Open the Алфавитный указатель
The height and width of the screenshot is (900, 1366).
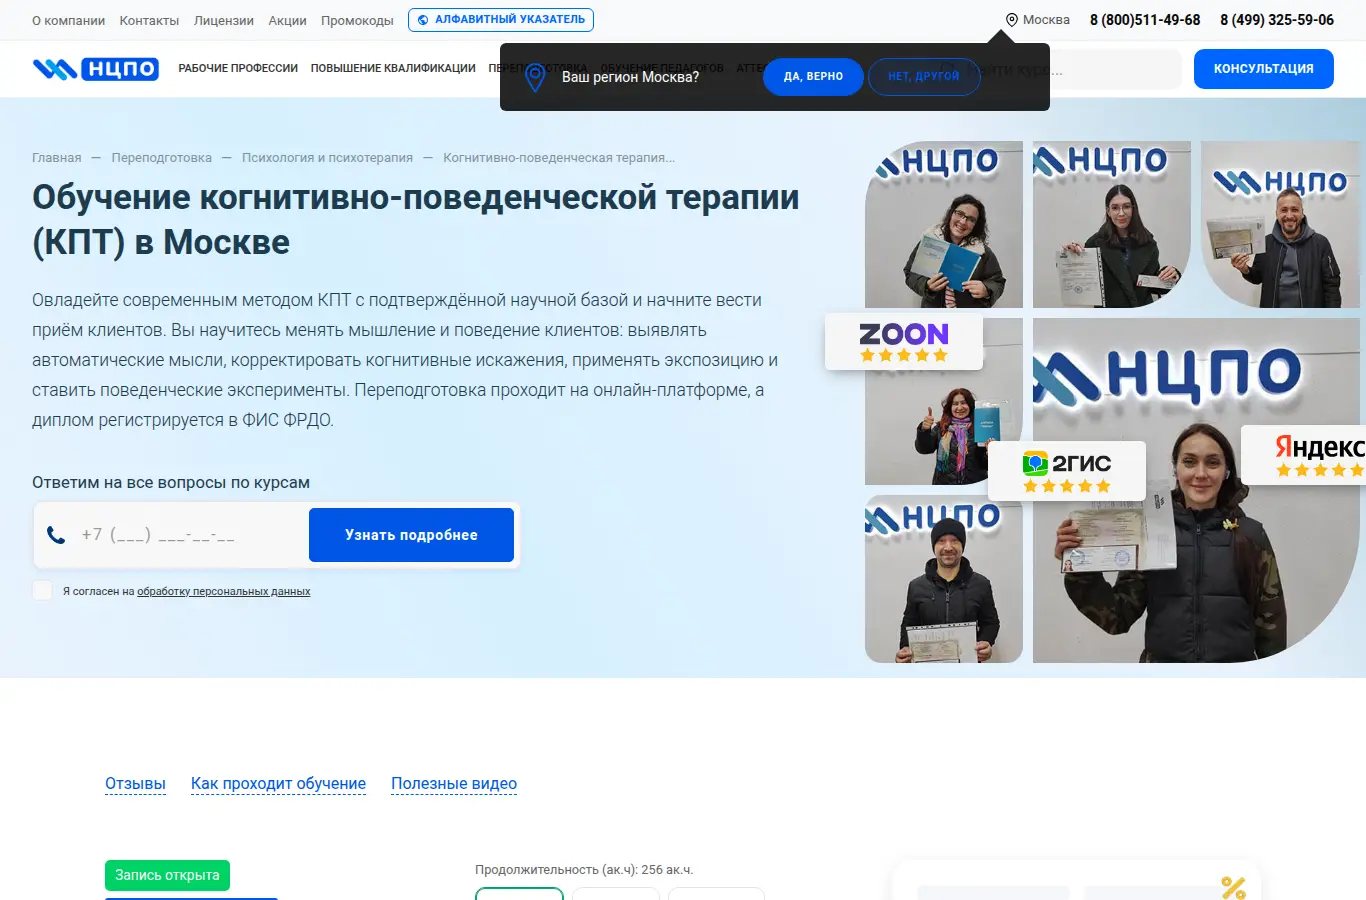click(x=501, y=20)
